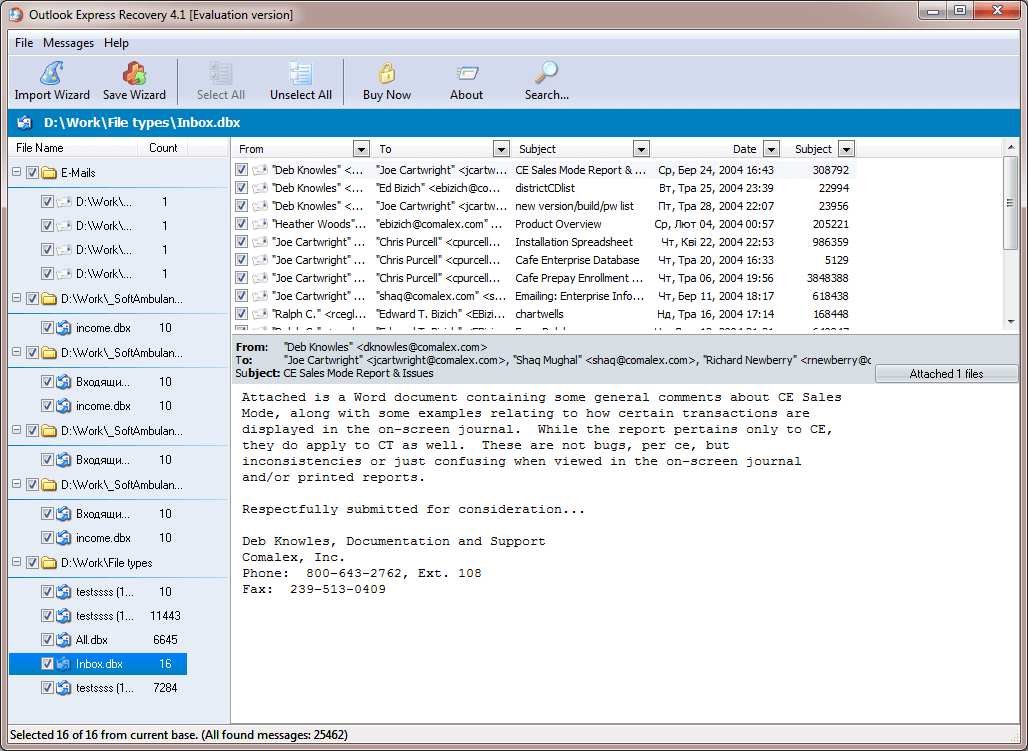
Task: Uncheck the Product Overview message checkbox
Action: coord(242,224)
